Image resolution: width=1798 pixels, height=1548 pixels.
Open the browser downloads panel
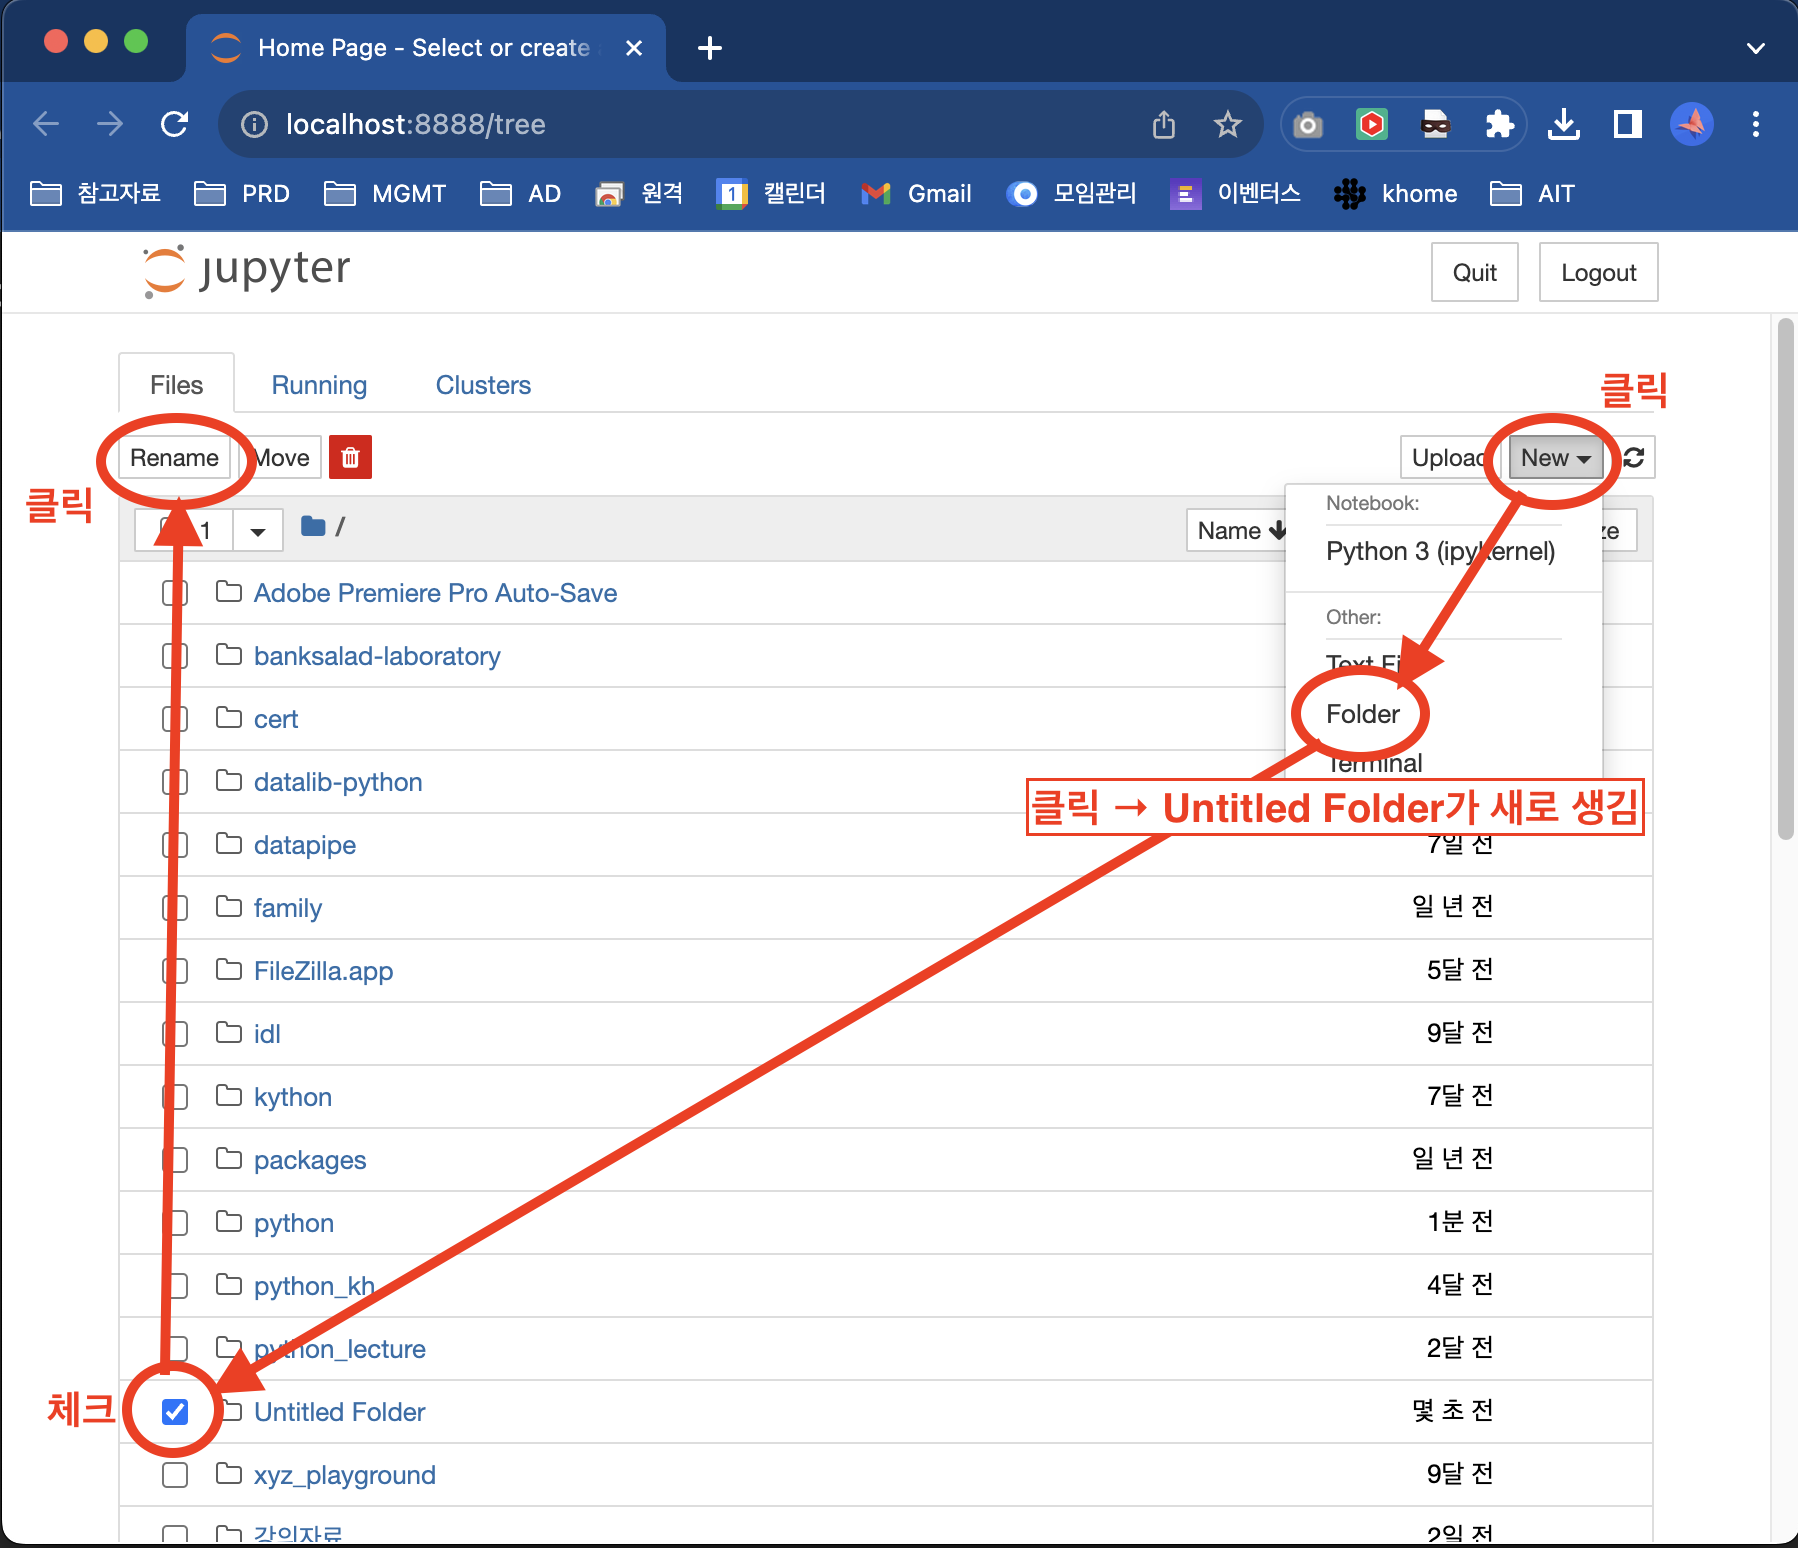[x=1564, y=124]
